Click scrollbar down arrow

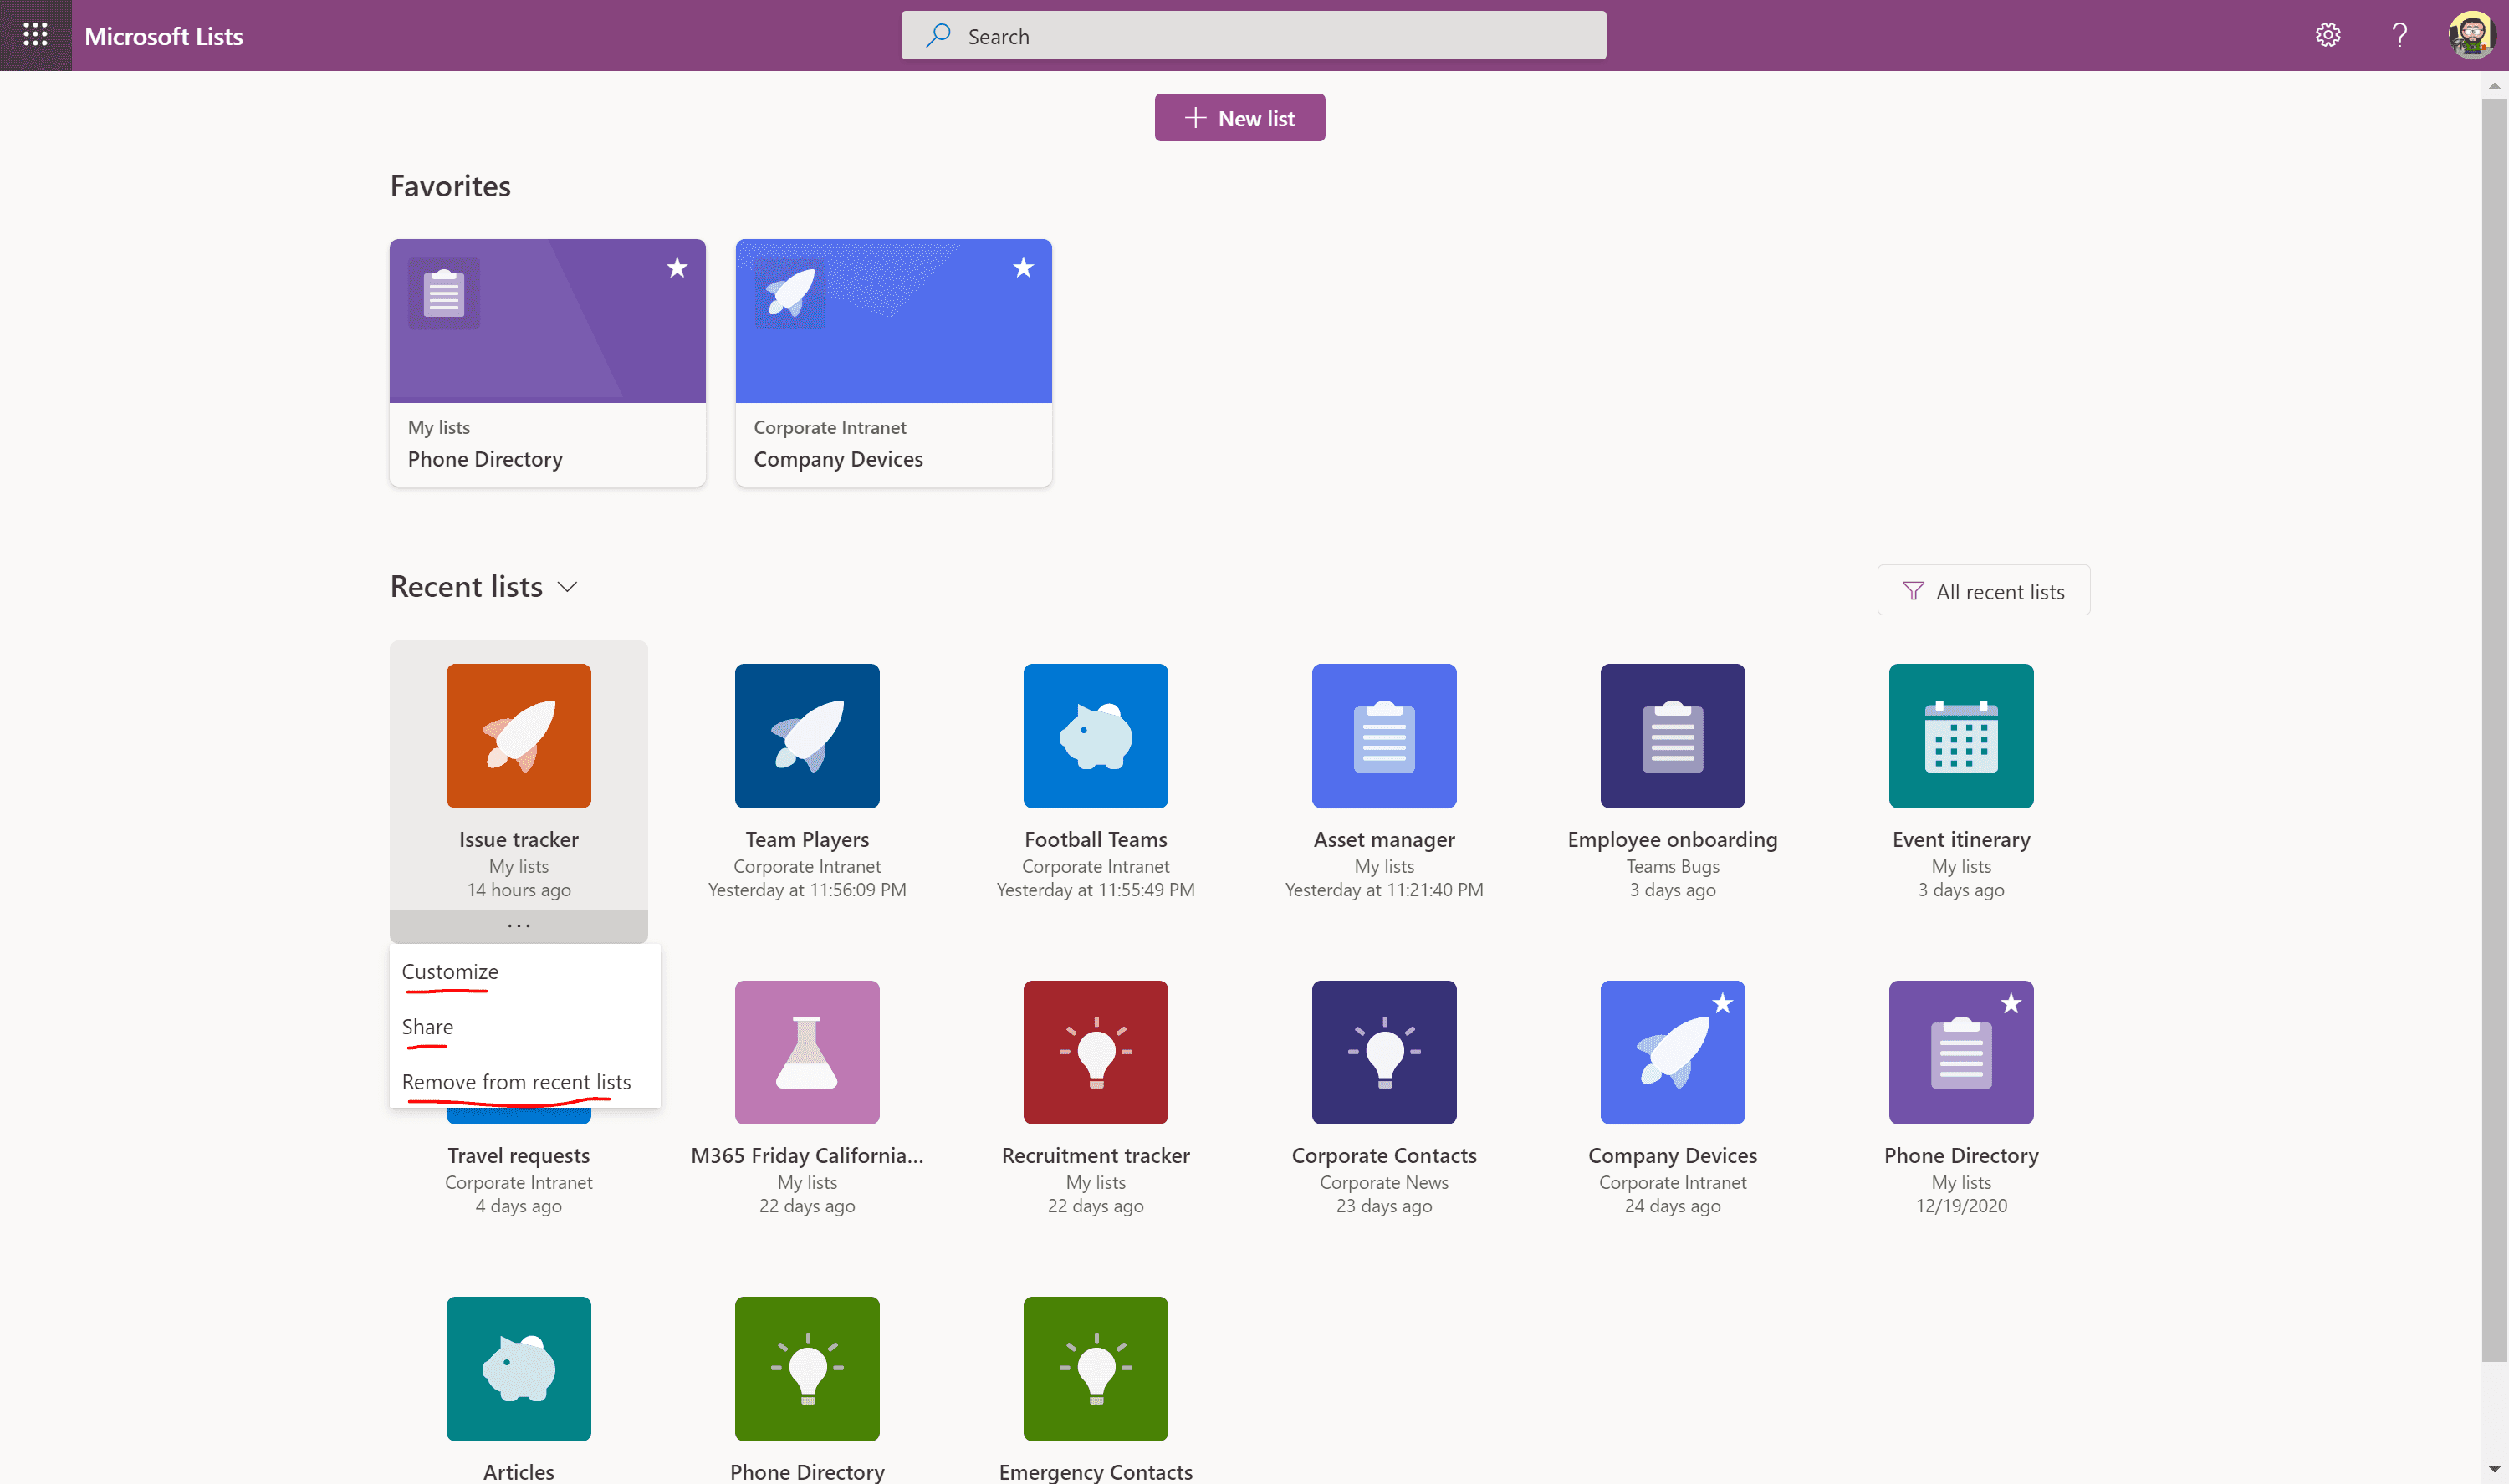(2494, 1470)
